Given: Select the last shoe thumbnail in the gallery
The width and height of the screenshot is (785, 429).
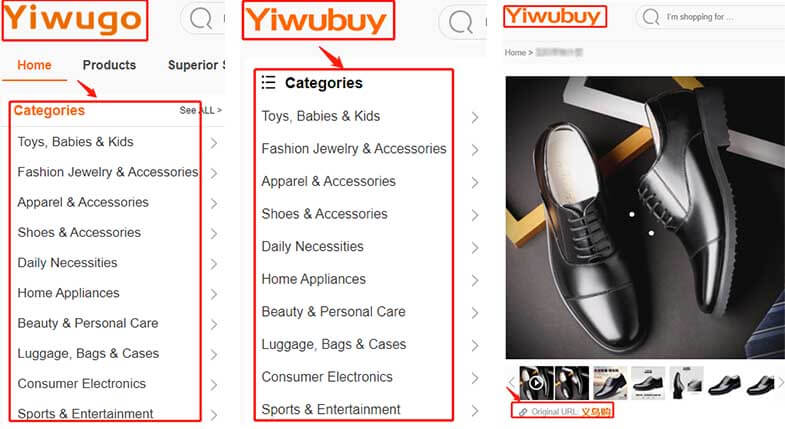Looking at the screenshot, I should coord(760,383).
